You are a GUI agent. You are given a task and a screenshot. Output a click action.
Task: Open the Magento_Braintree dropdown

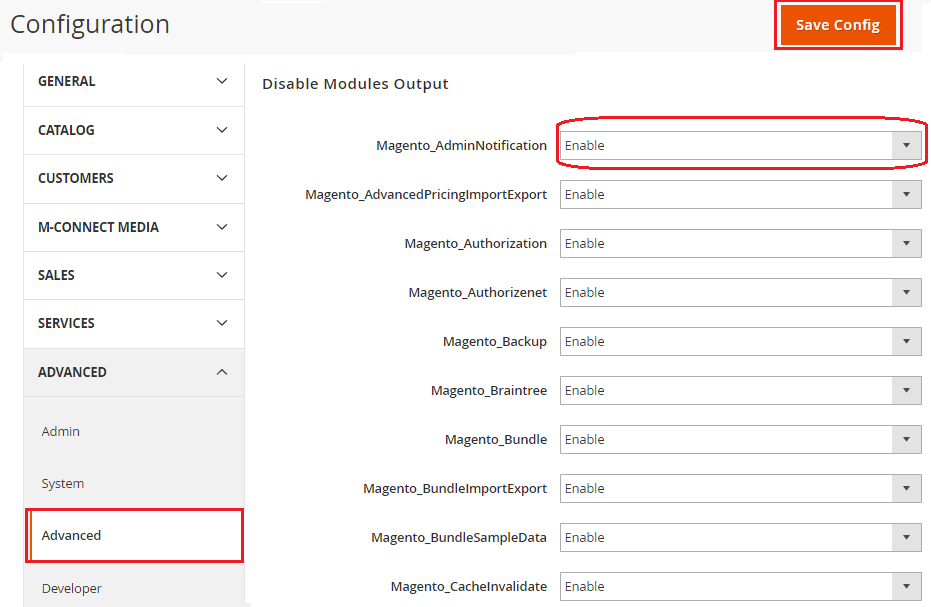click(740, 391)
